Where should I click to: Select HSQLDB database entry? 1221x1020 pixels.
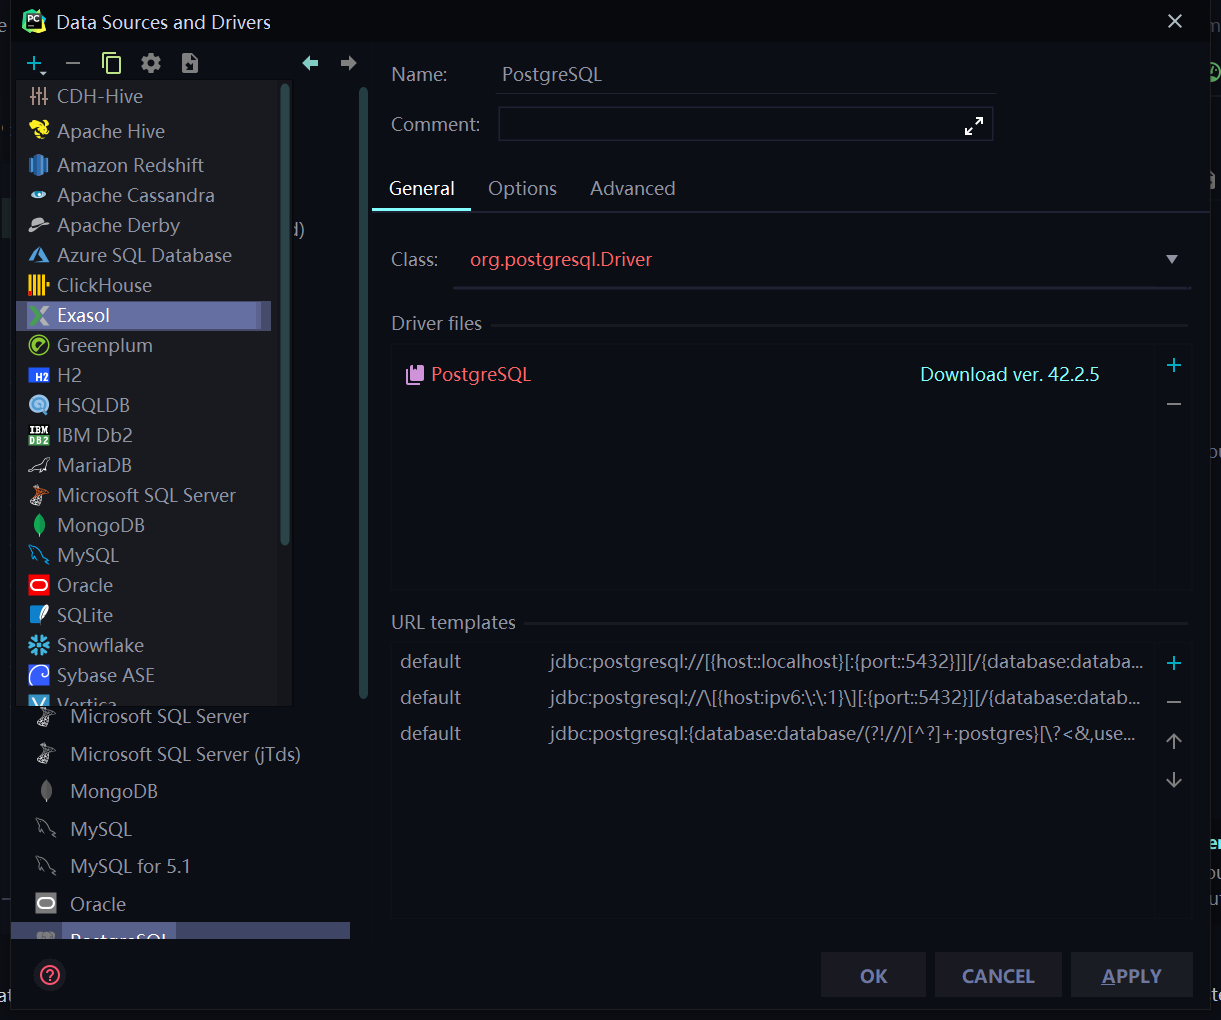point(144,405)
